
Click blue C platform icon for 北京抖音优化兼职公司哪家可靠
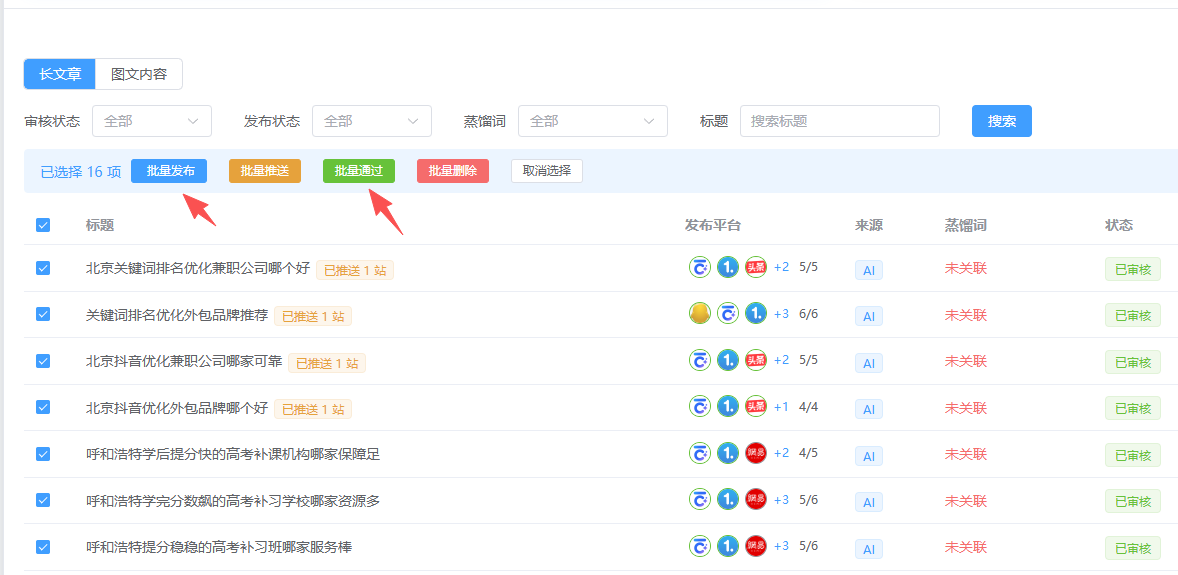(x=700, y=360)
